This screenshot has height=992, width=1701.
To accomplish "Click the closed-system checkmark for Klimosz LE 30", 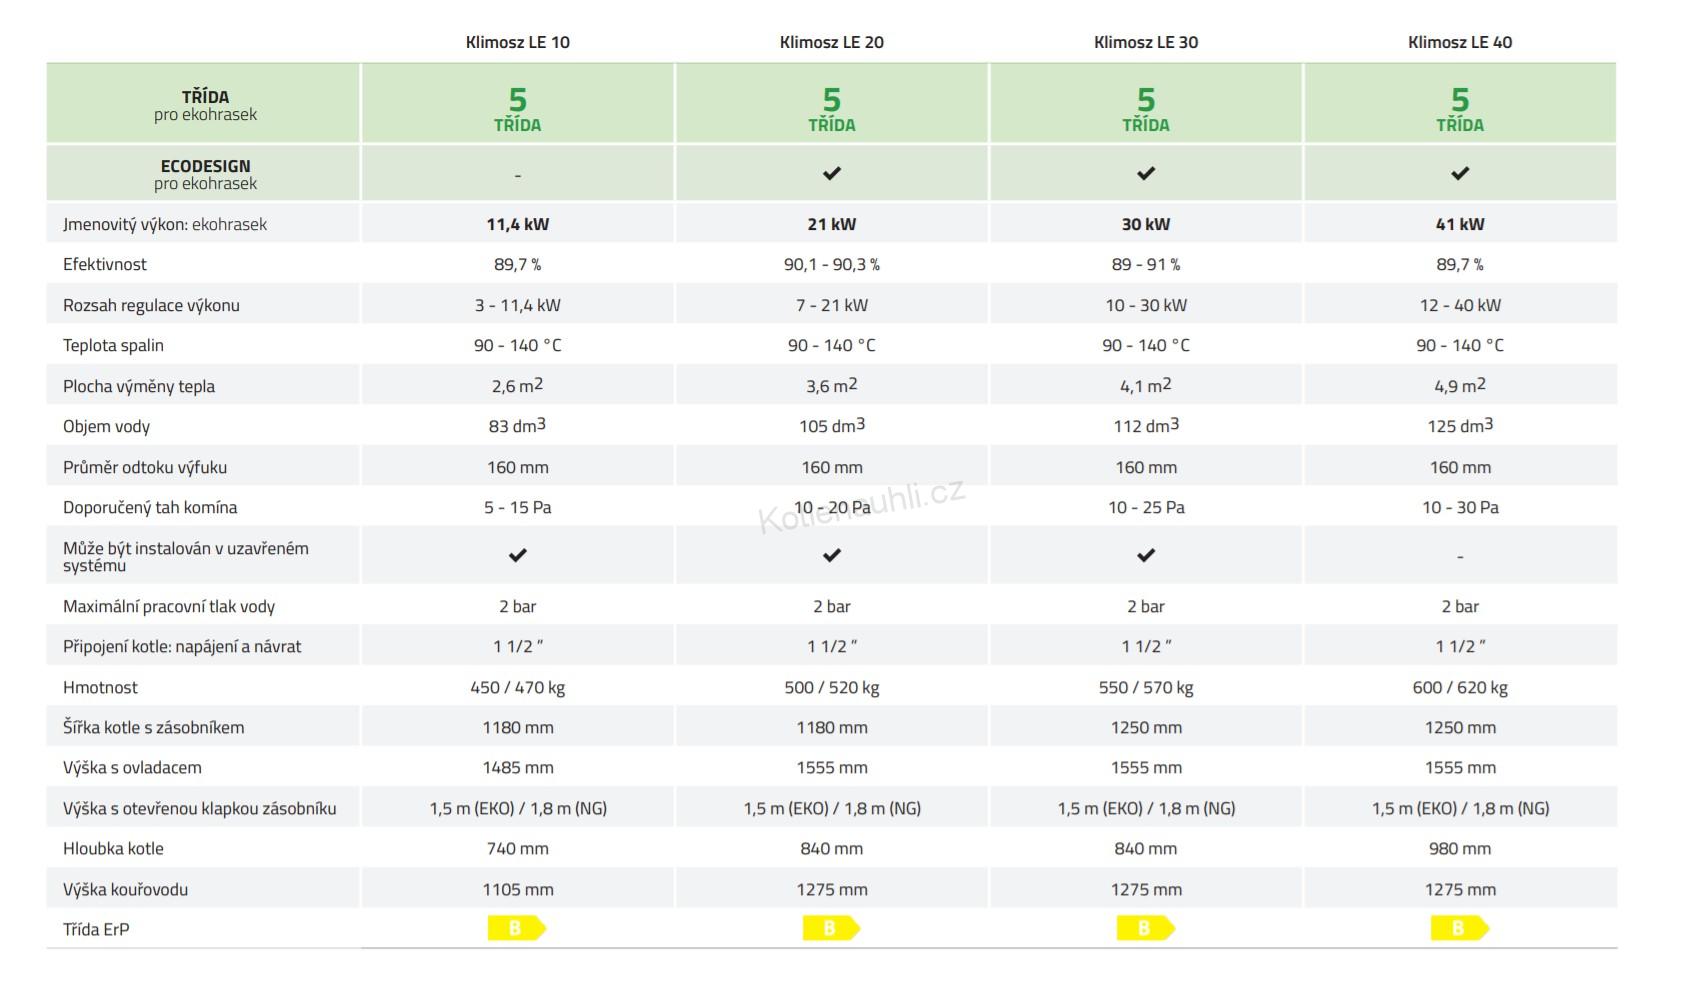I will click(x=1146, y=555).
